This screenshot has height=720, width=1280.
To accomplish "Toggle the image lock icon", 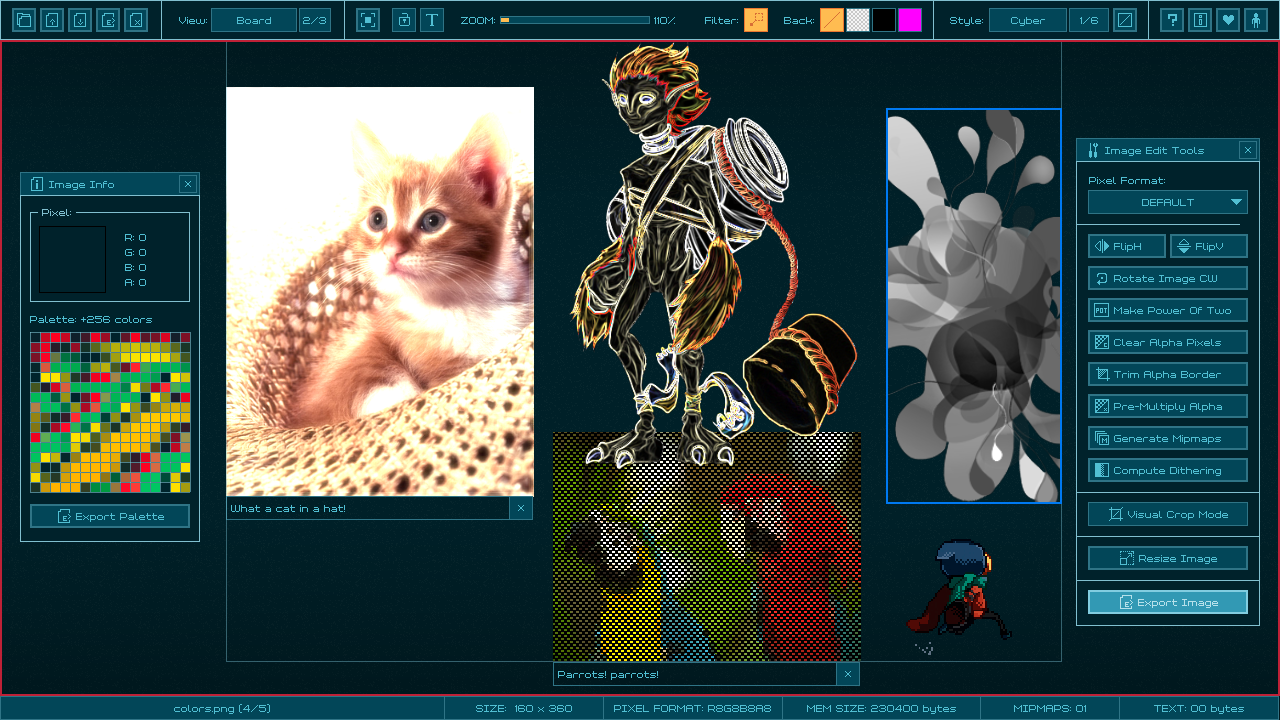I will [x=404, y=20].
